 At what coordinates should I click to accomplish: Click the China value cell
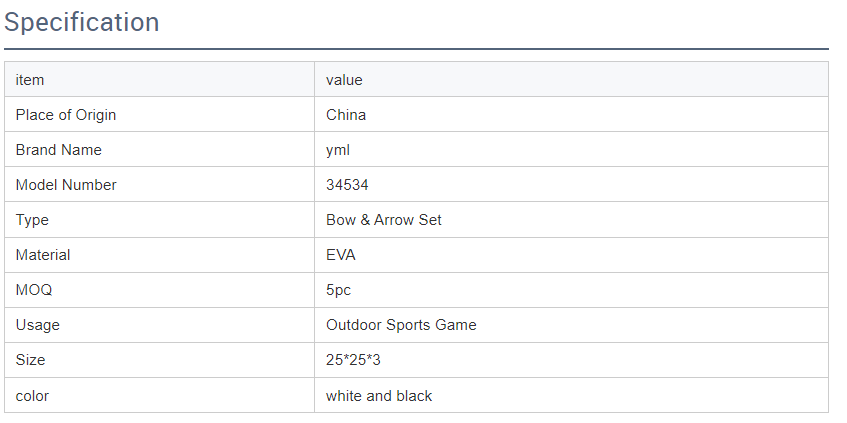pos(346,115)
